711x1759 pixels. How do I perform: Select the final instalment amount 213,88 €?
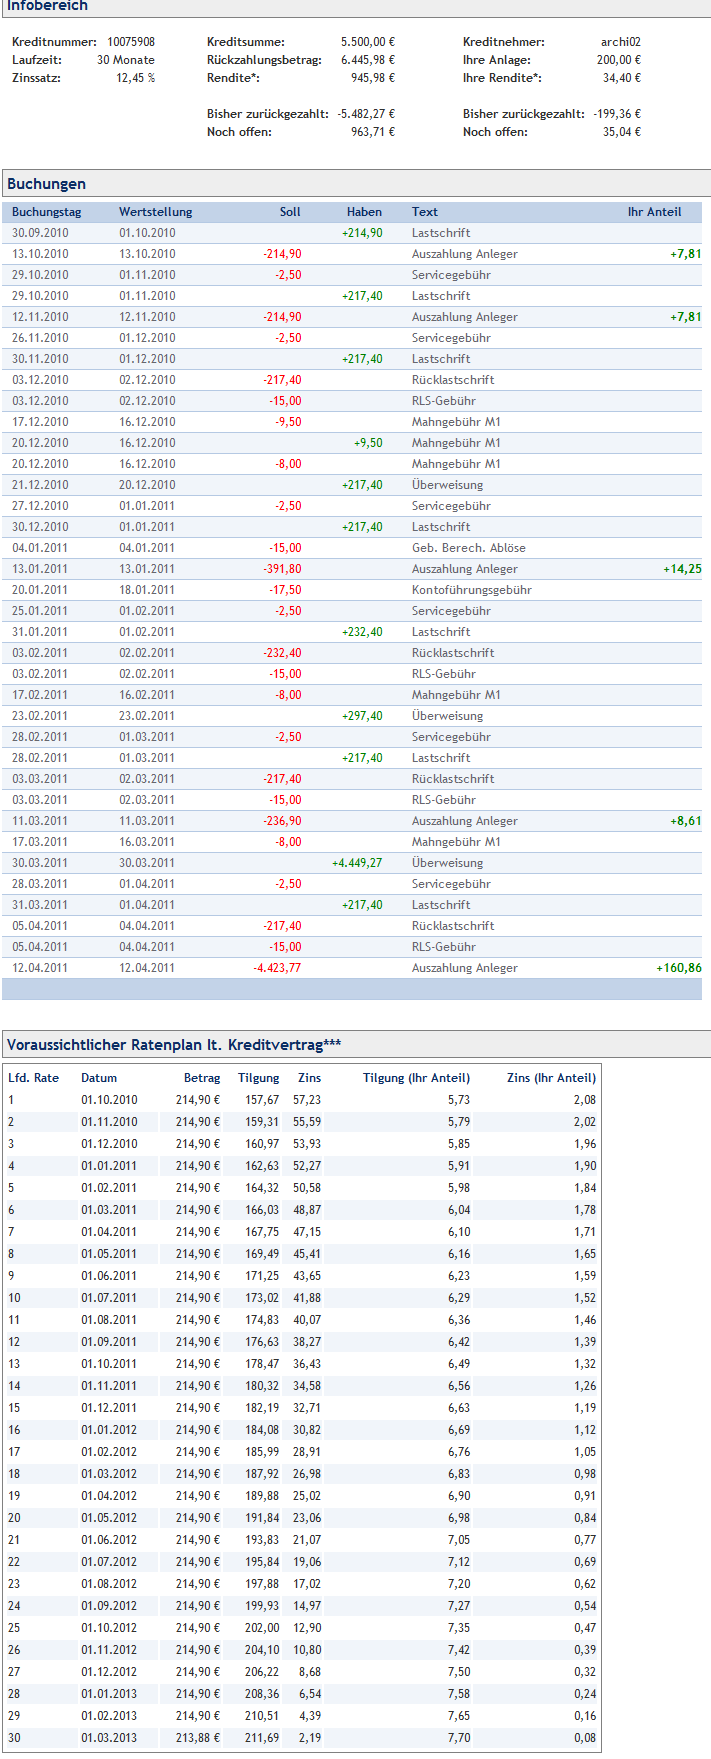197,1738
